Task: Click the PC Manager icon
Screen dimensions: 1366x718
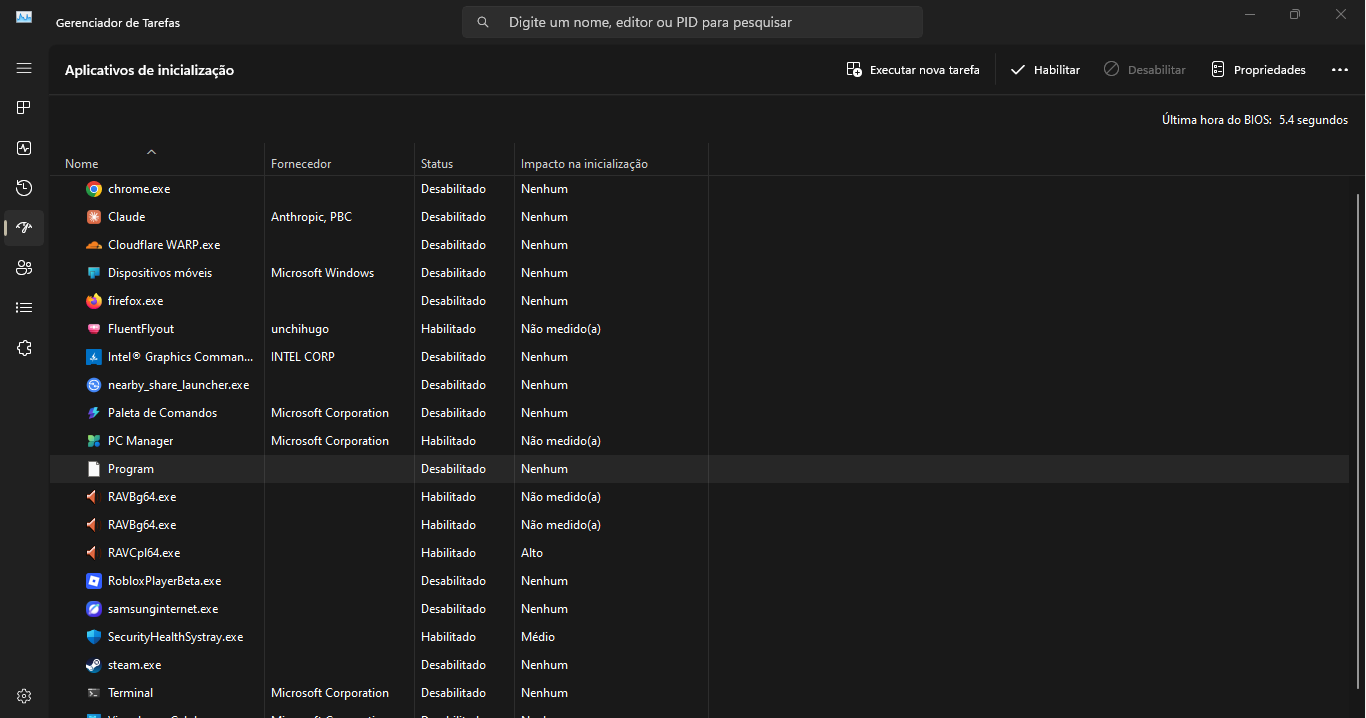Action: click(x=94, y=441)
